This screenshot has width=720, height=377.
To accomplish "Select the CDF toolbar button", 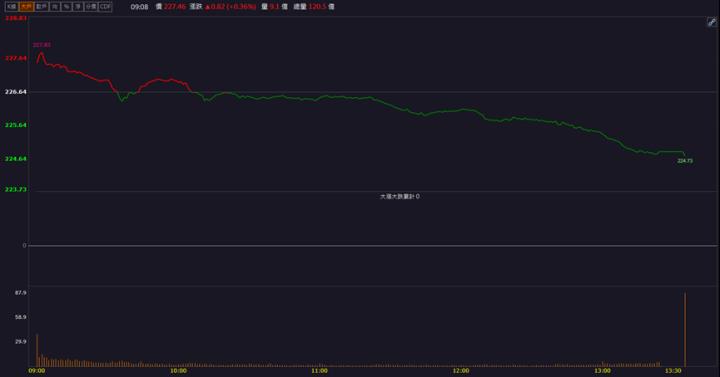I will coord(105,6).
